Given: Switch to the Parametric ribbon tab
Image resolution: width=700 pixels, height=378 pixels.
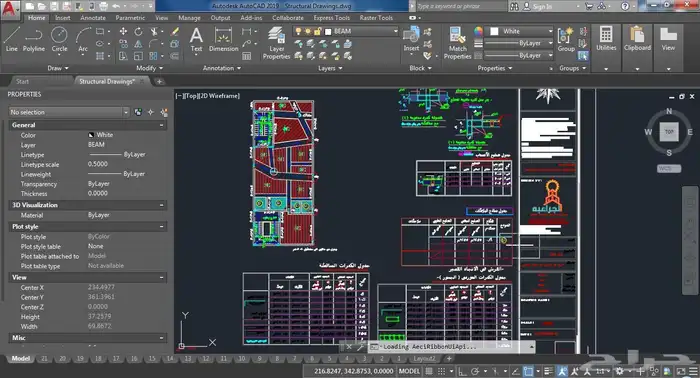Looking at the screenshot, I should pos(130,18).
